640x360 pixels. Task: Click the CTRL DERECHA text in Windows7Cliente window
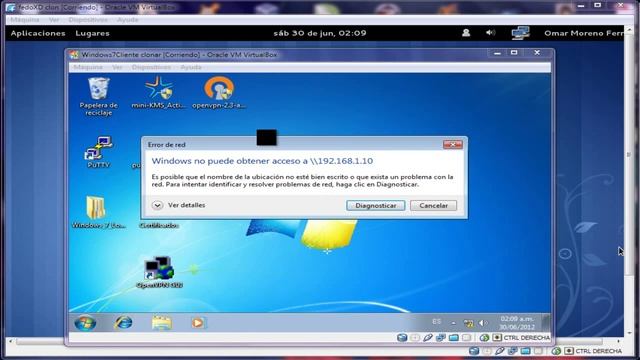(x=527, y=338)
